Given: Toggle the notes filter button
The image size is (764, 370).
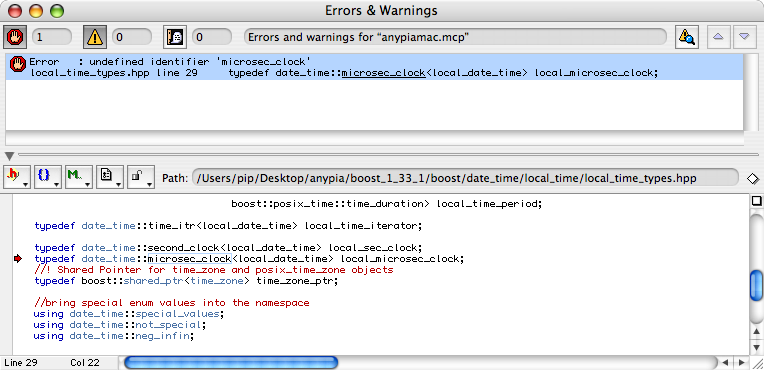Looking at the screenshot, I should (x=174, y=37).
